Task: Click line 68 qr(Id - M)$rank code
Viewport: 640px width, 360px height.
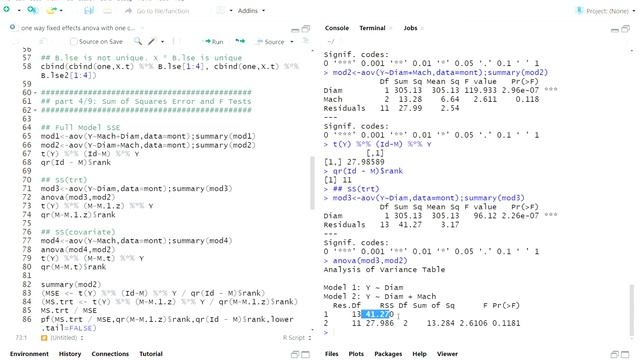Action: coord(76,162)
